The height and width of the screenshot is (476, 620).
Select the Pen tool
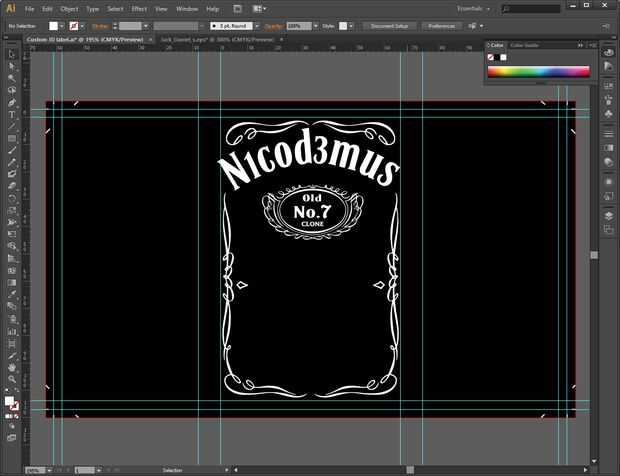(x=12, y=102)
